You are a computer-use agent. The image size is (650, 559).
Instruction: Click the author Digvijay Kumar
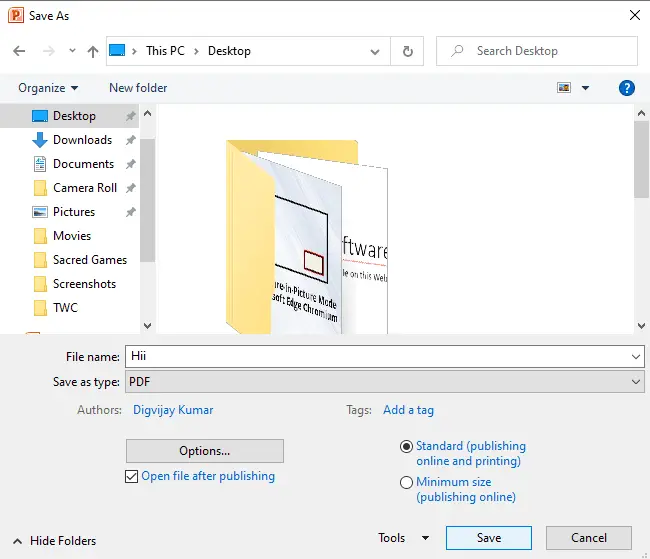[x=173, y=410]
